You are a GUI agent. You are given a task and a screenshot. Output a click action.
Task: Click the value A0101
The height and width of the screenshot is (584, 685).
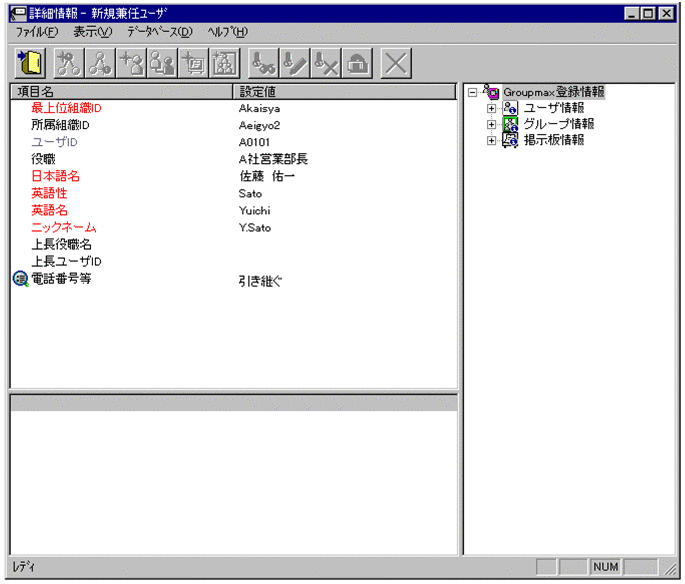[254, 142]
